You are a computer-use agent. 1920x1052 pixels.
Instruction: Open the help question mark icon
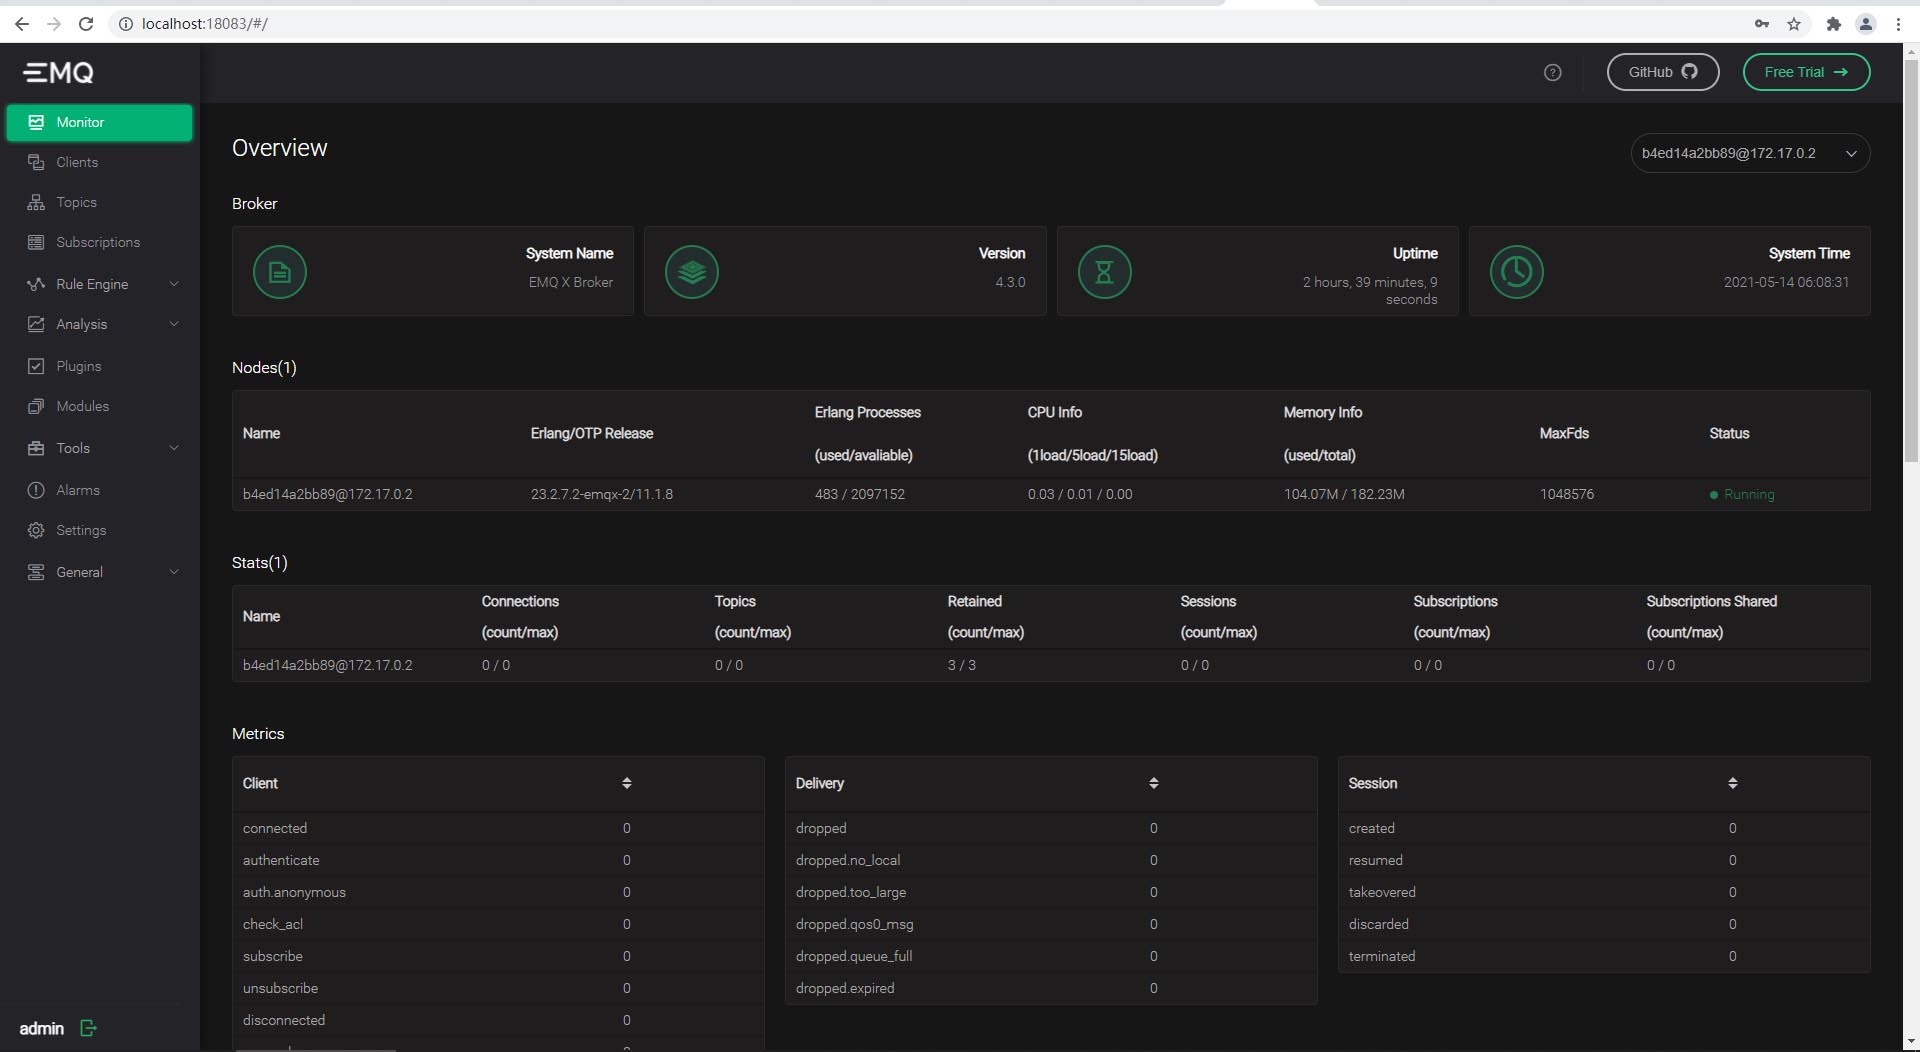(1552, 72)
